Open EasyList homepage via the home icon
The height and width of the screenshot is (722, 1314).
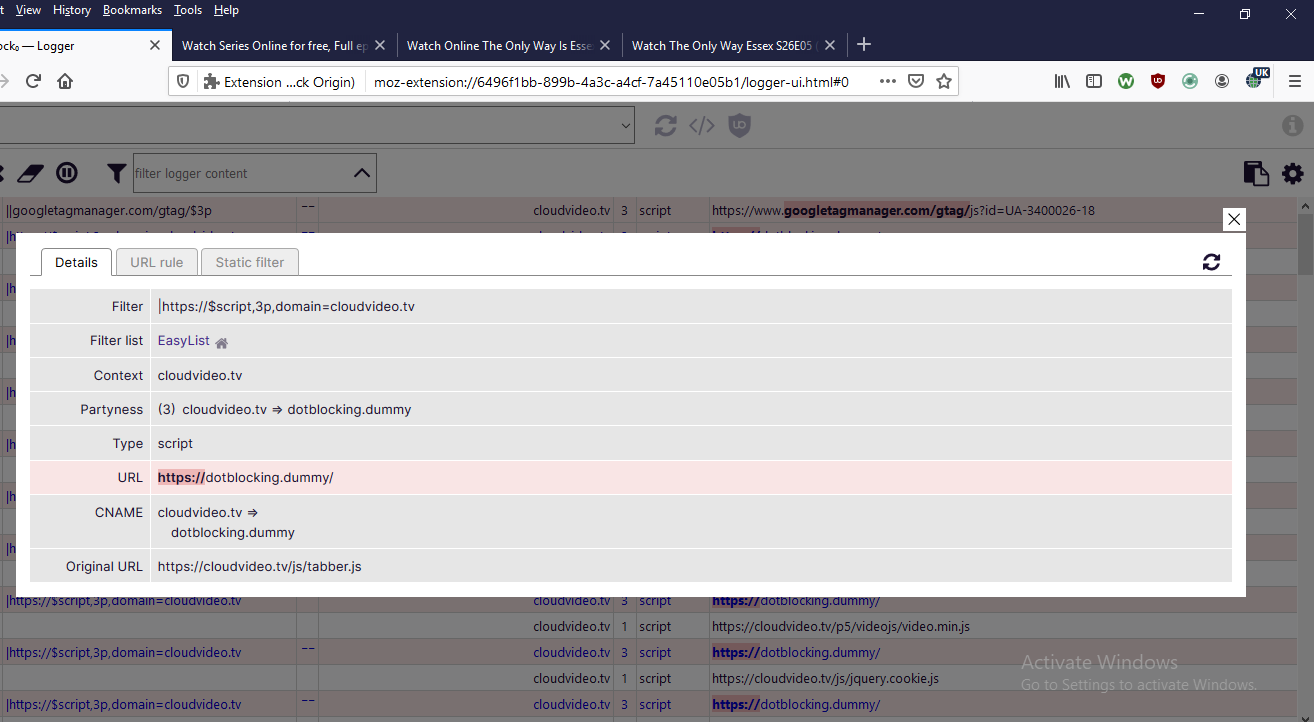[x=221, y=342]
